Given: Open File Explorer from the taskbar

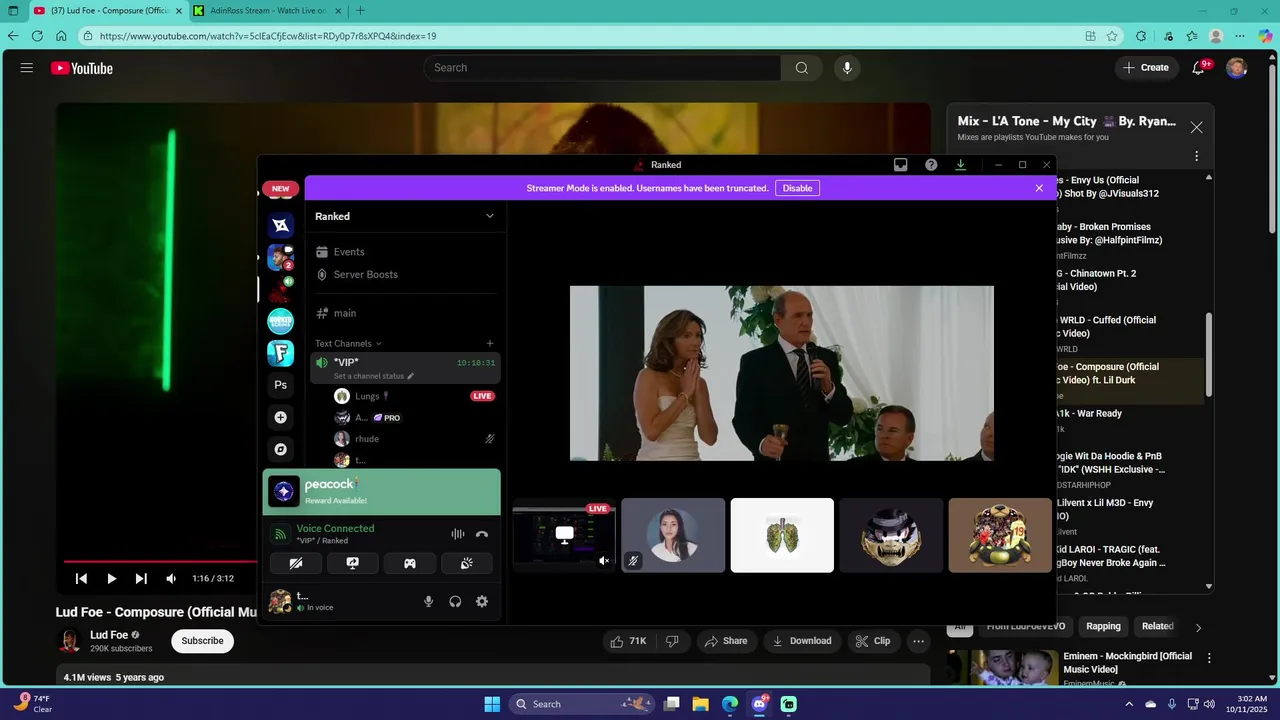Looking at the screenshot, I should tap(701, 704).
